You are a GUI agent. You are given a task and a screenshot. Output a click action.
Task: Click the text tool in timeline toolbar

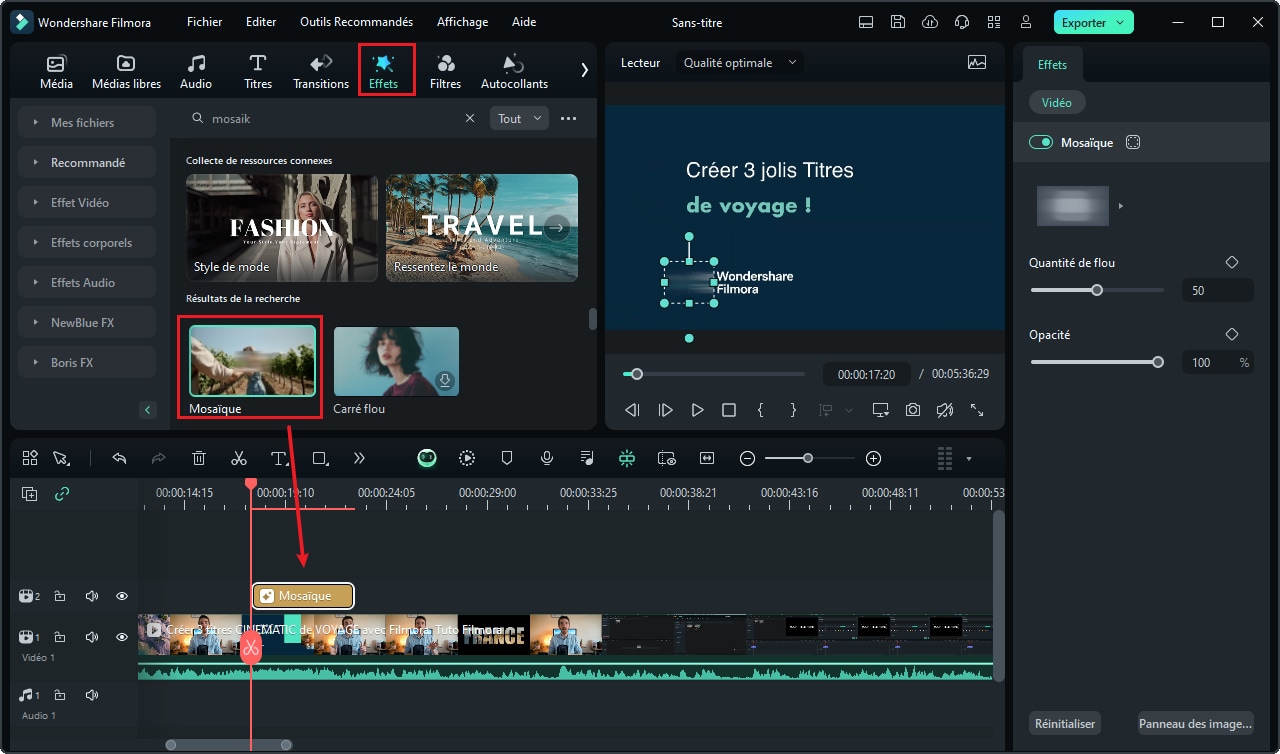280,458
